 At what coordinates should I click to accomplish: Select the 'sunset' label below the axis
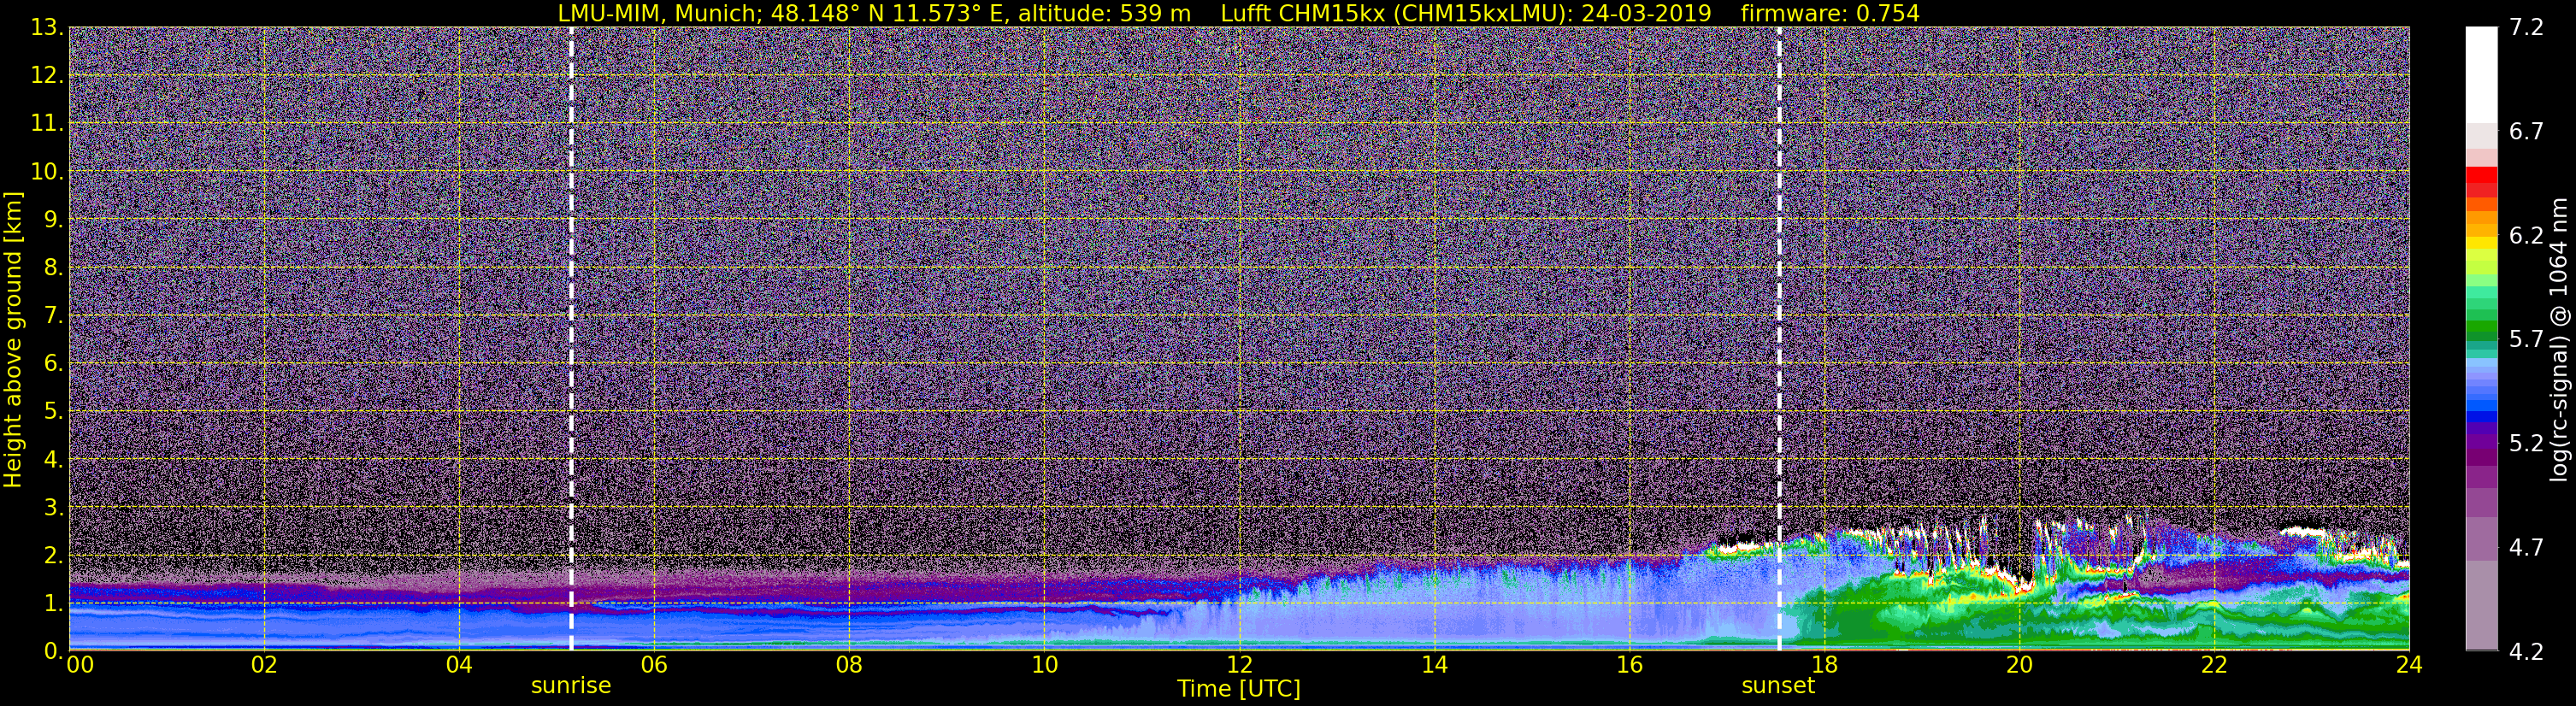point(1778,686)
